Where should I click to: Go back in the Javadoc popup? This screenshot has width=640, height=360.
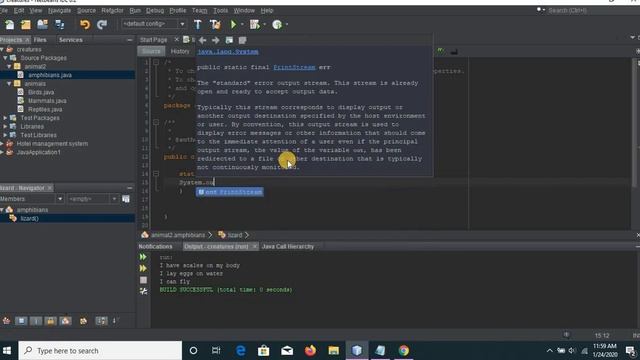point(202,40)
